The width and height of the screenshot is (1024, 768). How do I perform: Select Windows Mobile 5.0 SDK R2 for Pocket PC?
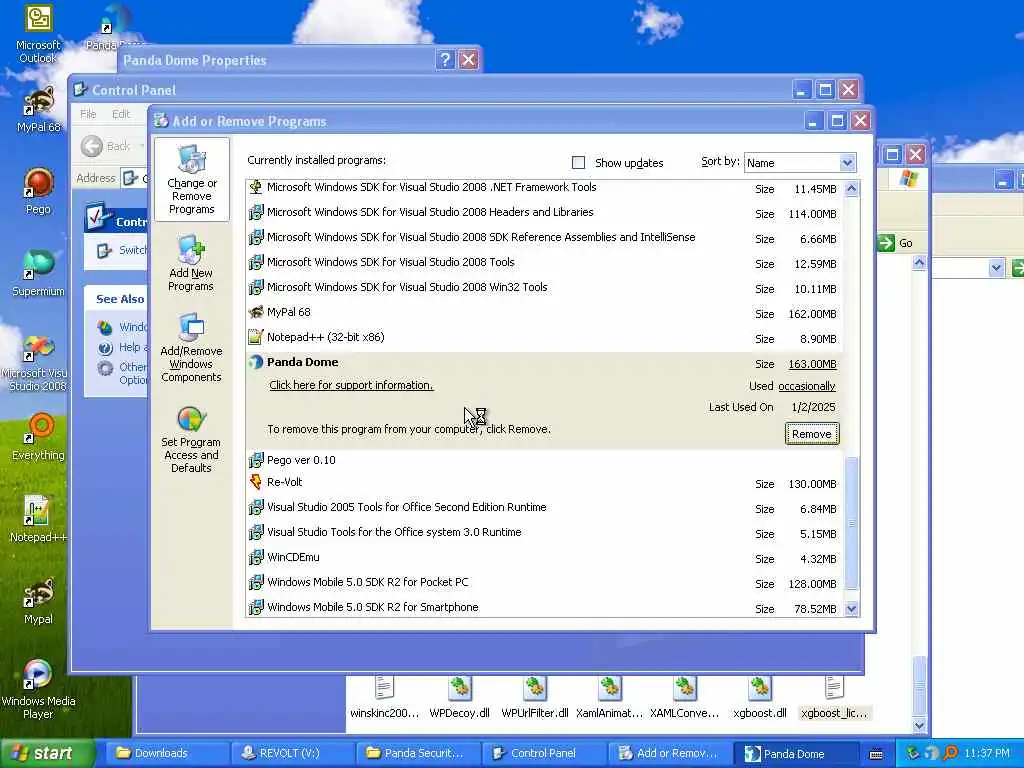(544, 583)
